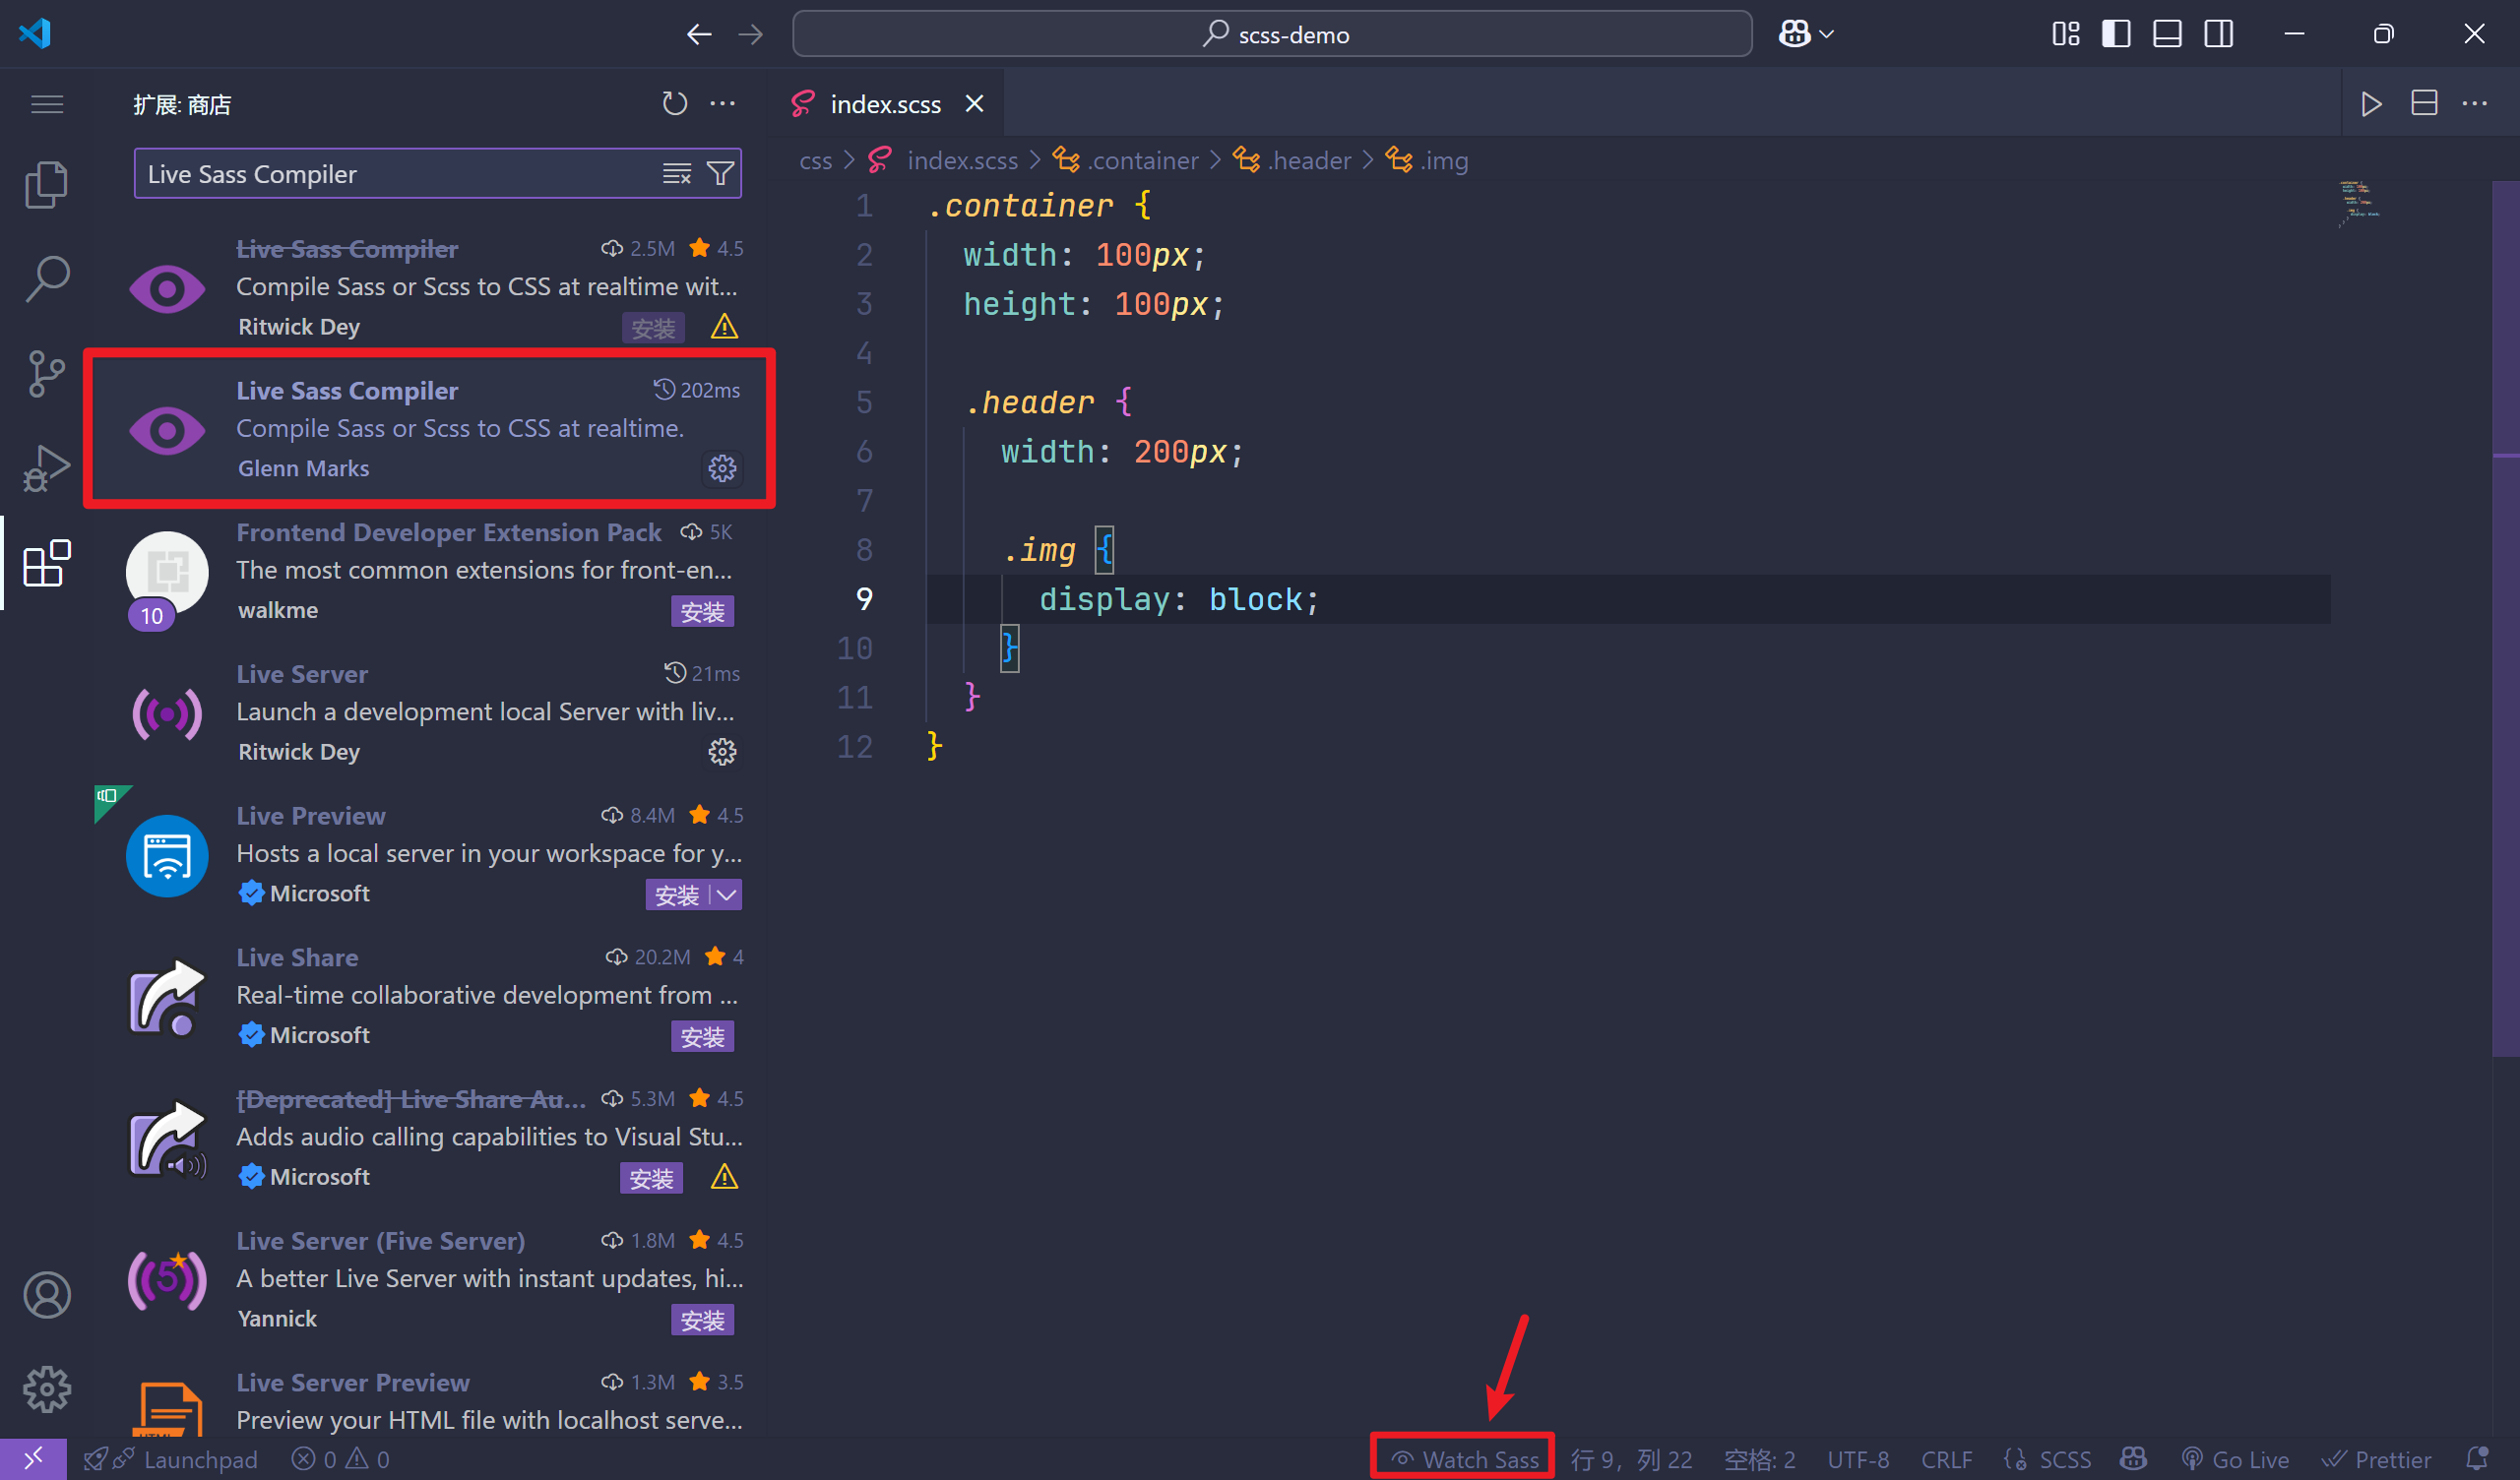Click the editor minimap preview
Screen dimensions: 2520x1480
click(x=2360, y=203)
